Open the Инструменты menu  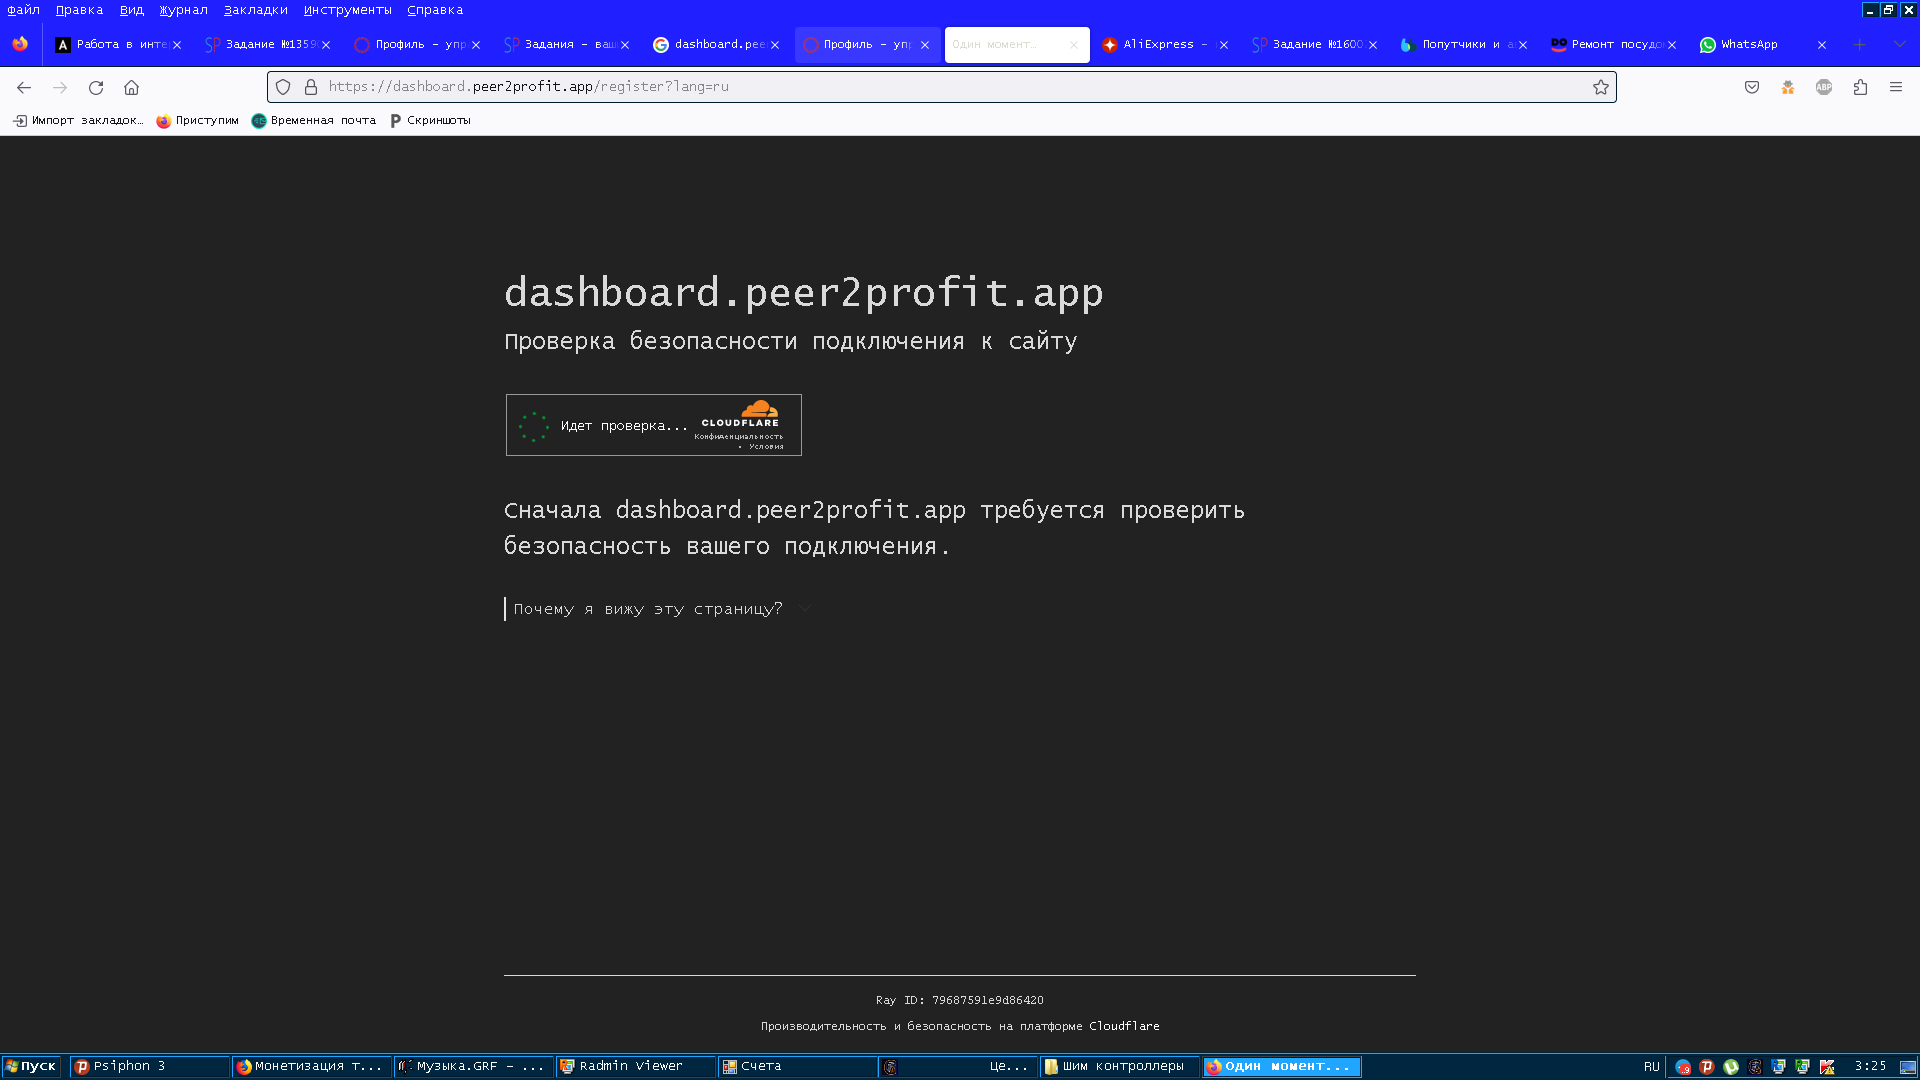348,10
